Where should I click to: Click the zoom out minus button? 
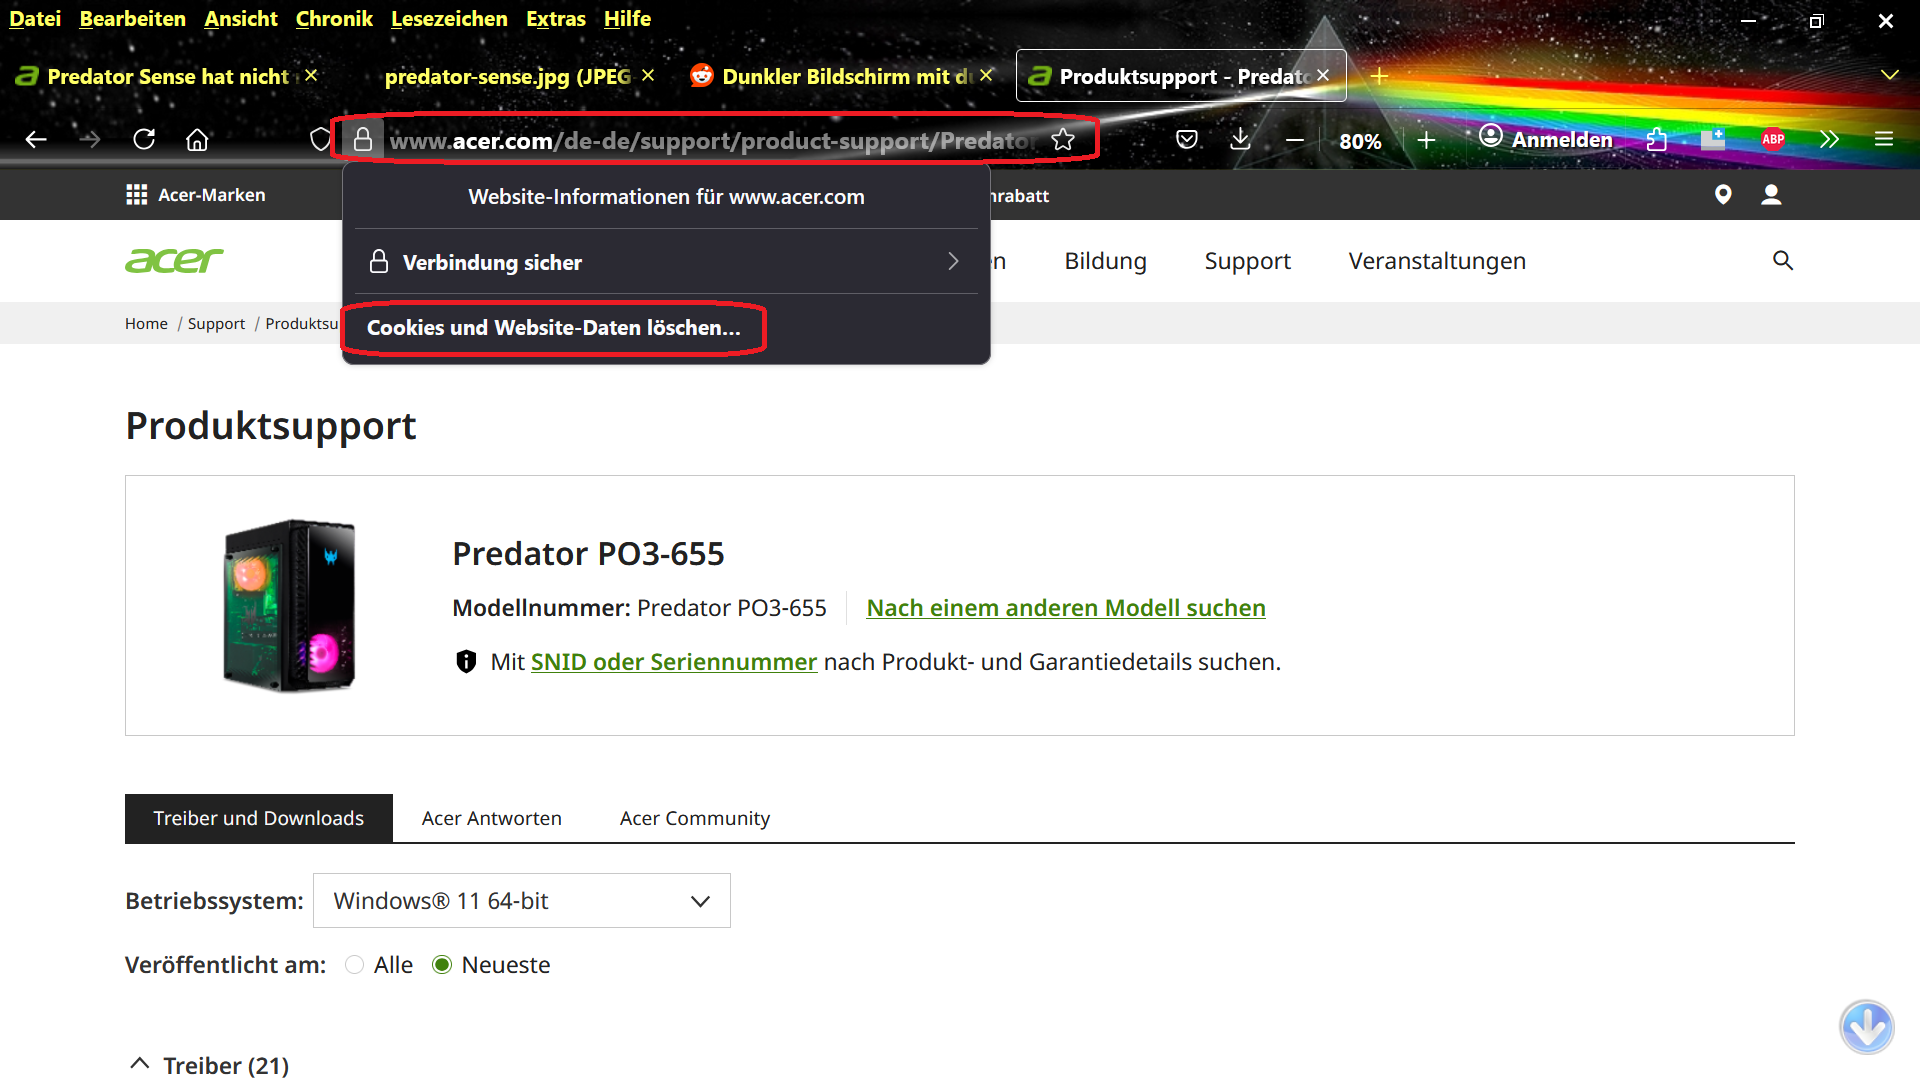click(1294, 140)
